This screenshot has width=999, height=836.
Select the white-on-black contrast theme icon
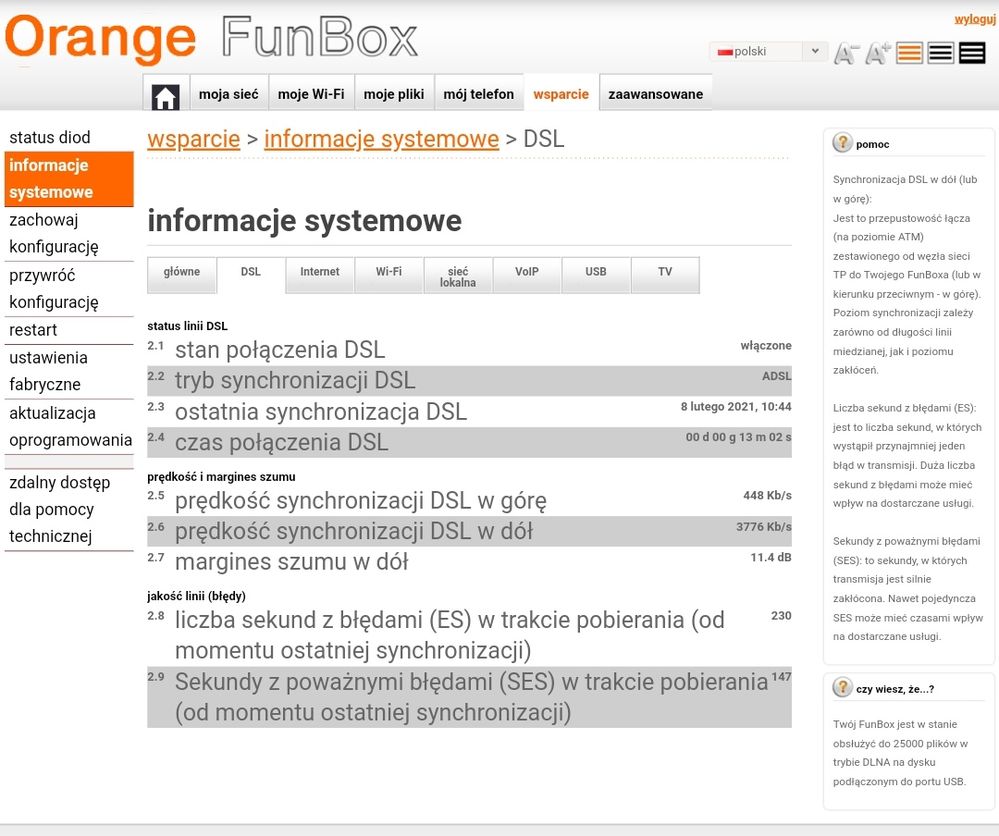[972, 53]
